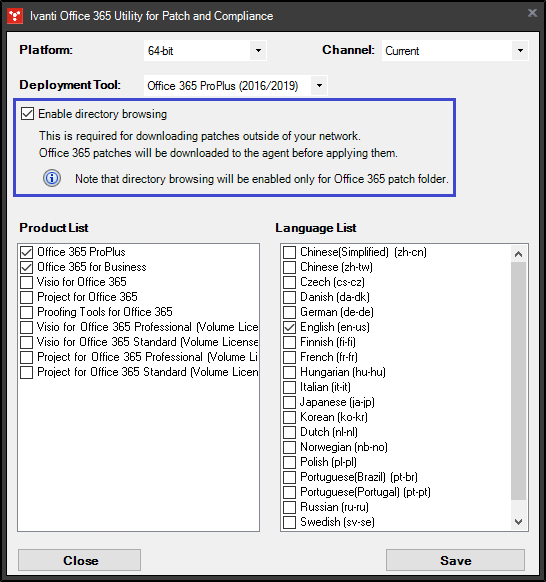Select French (fr-fr) in Language List
This screenshot has width=546, height=582.
290,357
